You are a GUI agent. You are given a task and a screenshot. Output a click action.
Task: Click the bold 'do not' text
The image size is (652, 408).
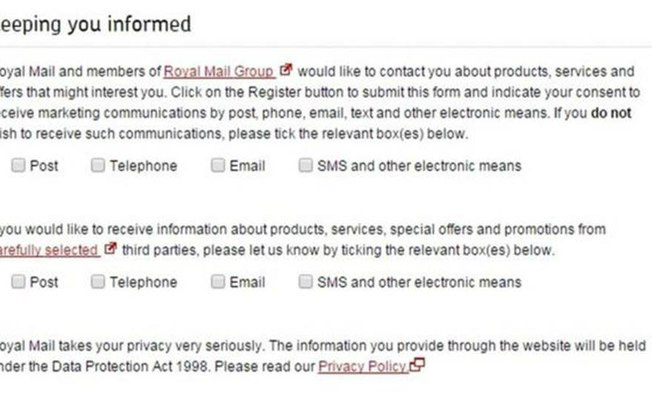[610, 114]
